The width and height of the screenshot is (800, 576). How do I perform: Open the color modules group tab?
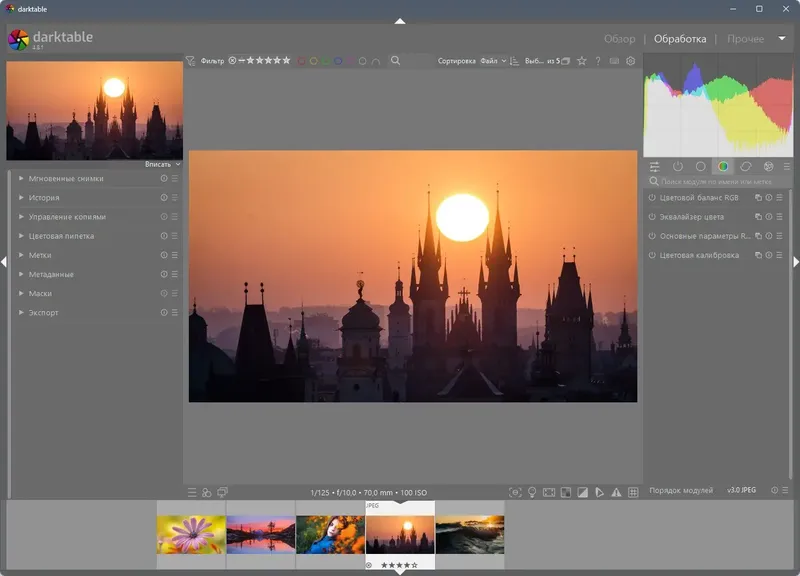point(723,166)
